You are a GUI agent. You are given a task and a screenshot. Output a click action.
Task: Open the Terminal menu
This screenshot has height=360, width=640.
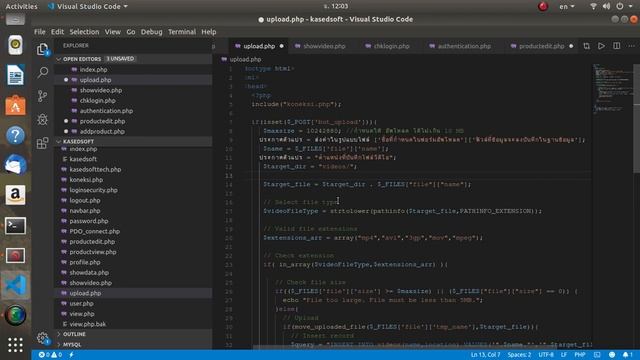pyautogui.click(x=182, y=32)
